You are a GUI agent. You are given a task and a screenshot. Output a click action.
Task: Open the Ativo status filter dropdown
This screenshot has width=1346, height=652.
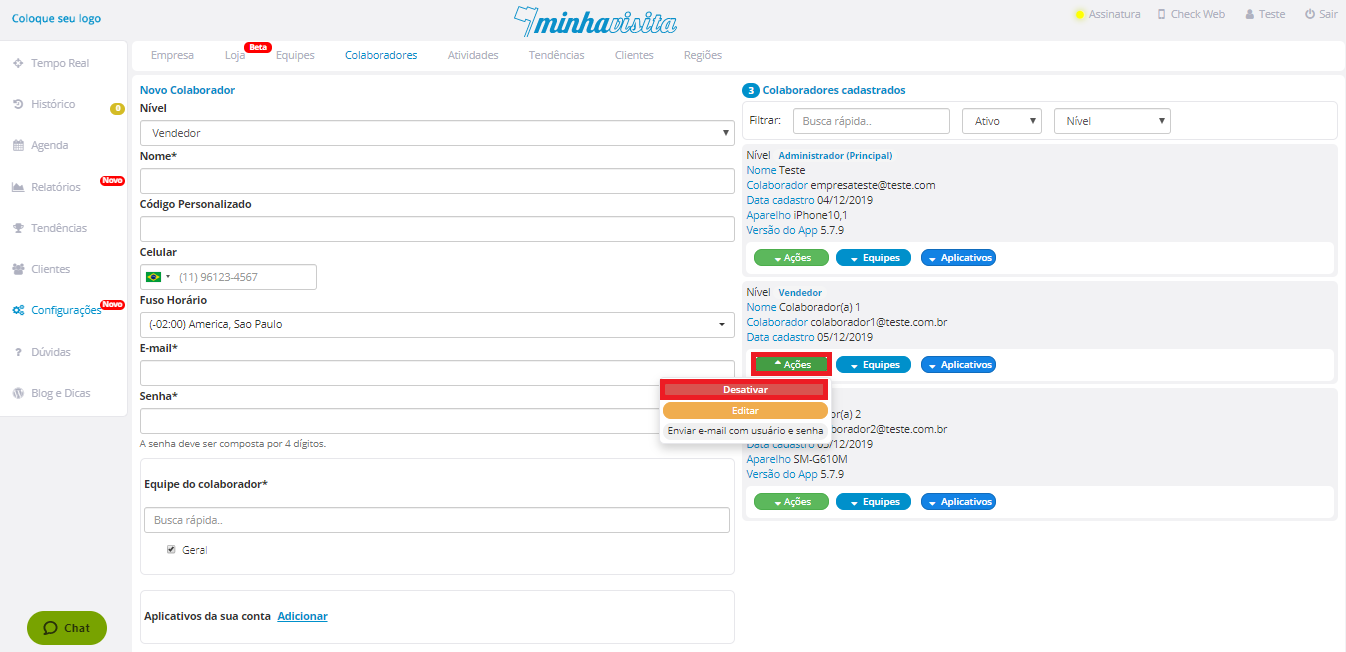pyautogui.click(x=1002, y=121)
